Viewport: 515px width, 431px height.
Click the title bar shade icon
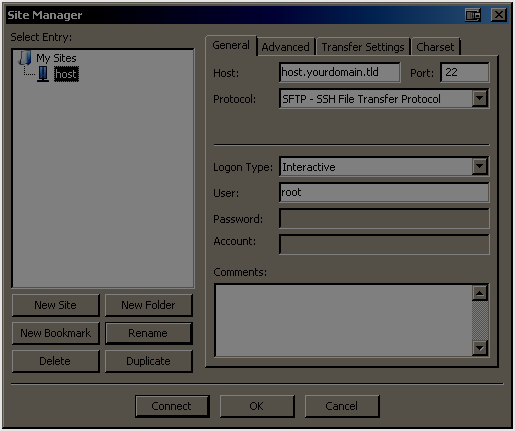tap(473, 15)
